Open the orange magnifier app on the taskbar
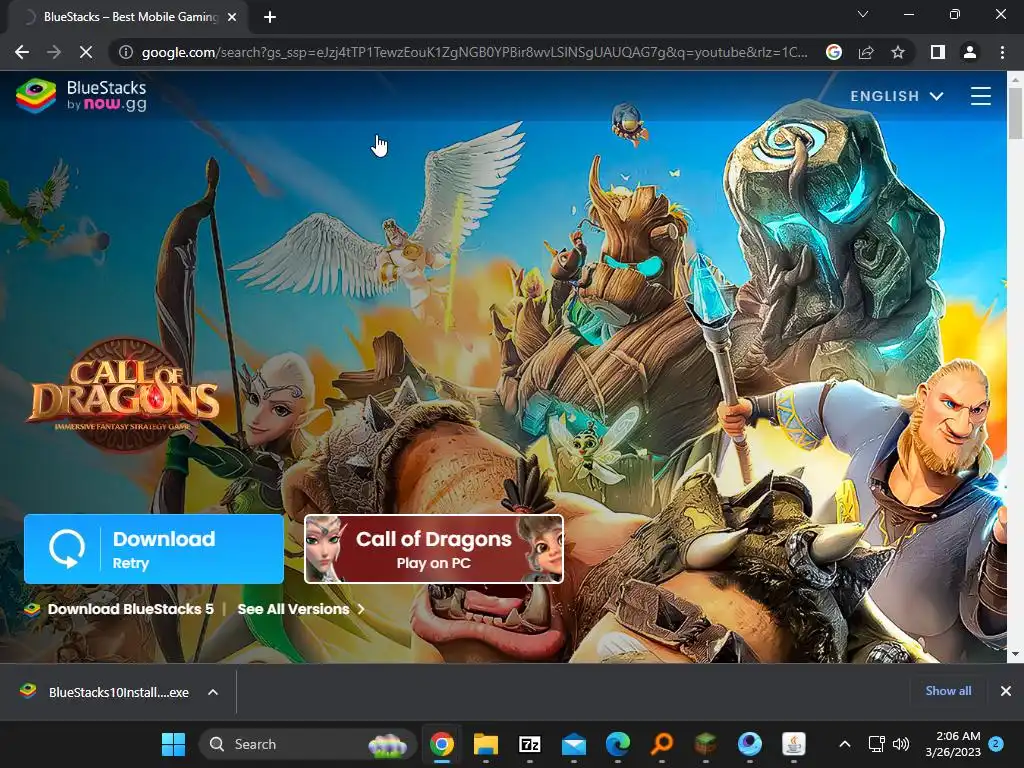 (662, 744)
